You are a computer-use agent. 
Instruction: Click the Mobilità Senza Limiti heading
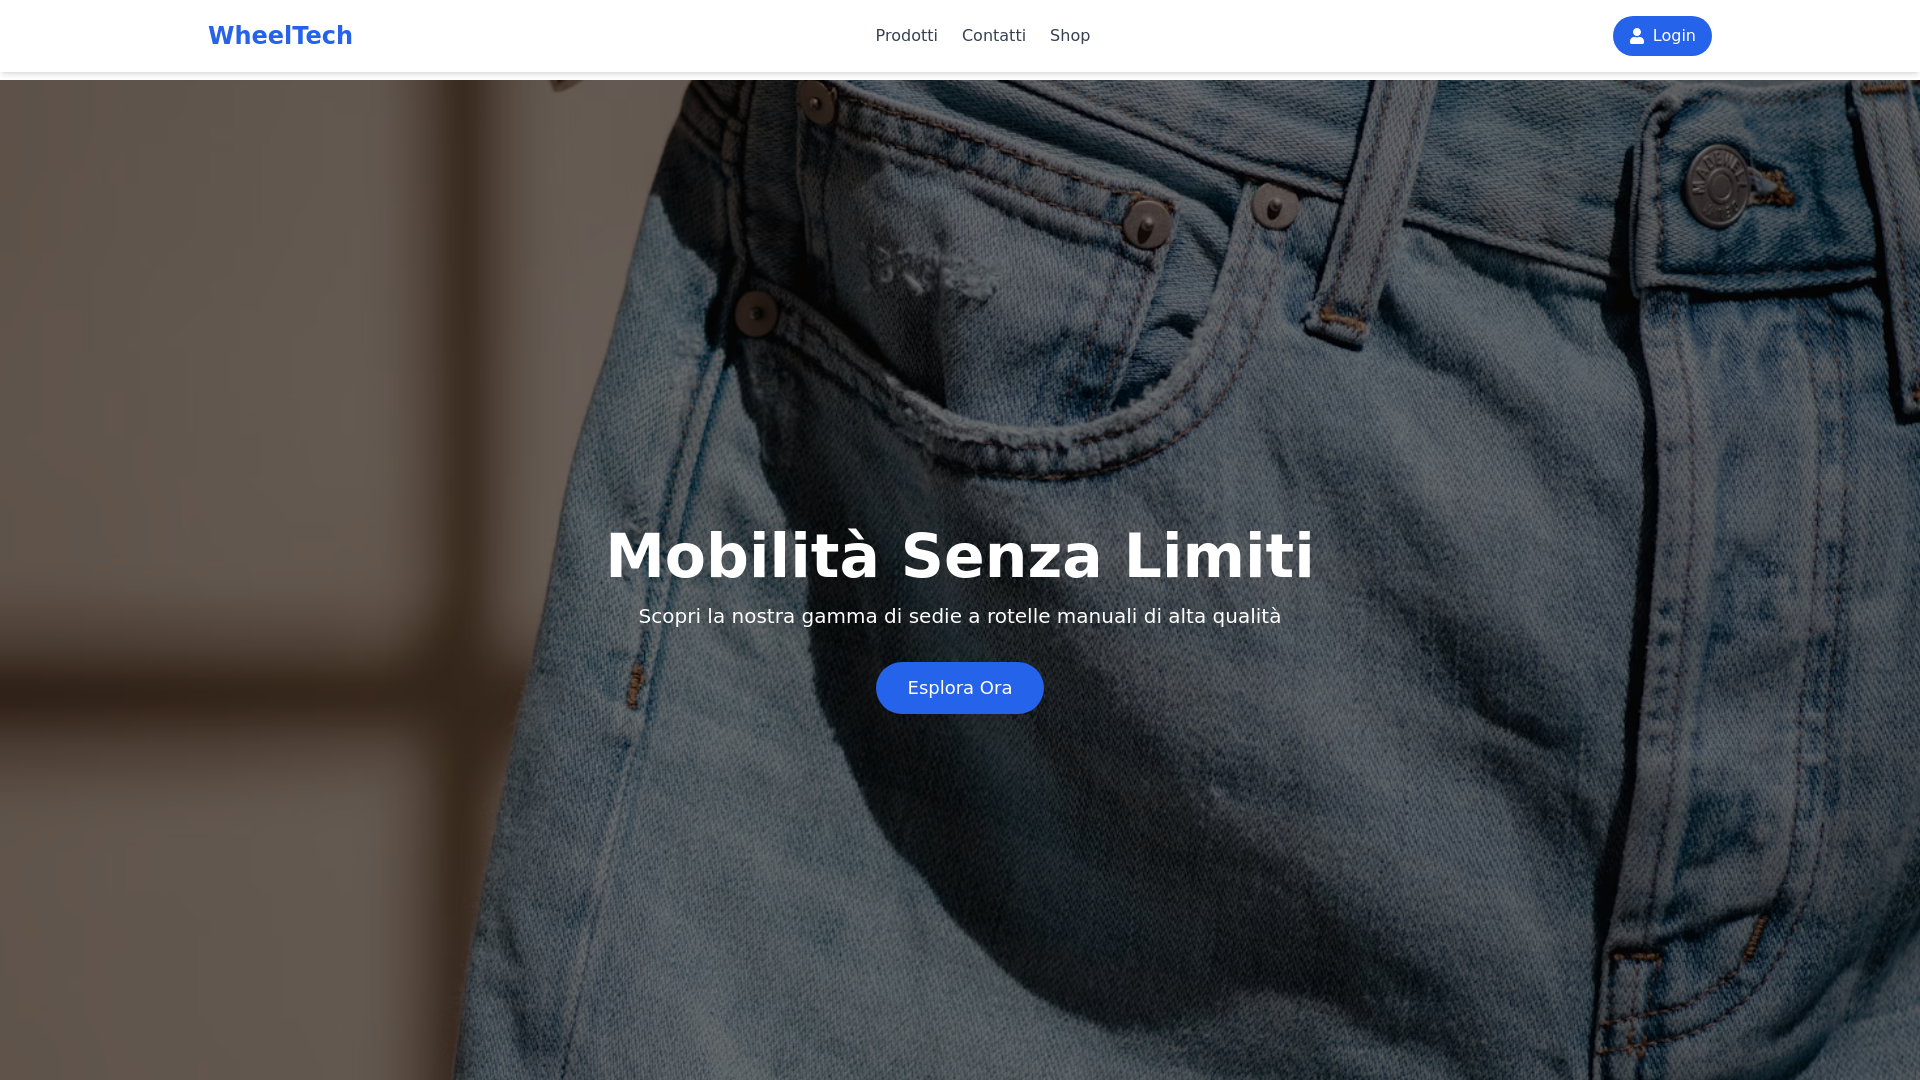959,556
